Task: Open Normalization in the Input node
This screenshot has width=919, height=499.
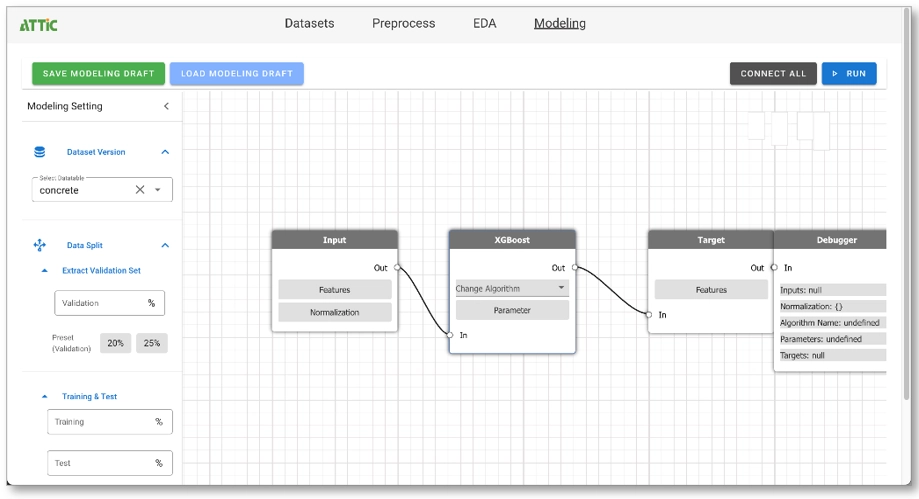Action: point(335,312)
